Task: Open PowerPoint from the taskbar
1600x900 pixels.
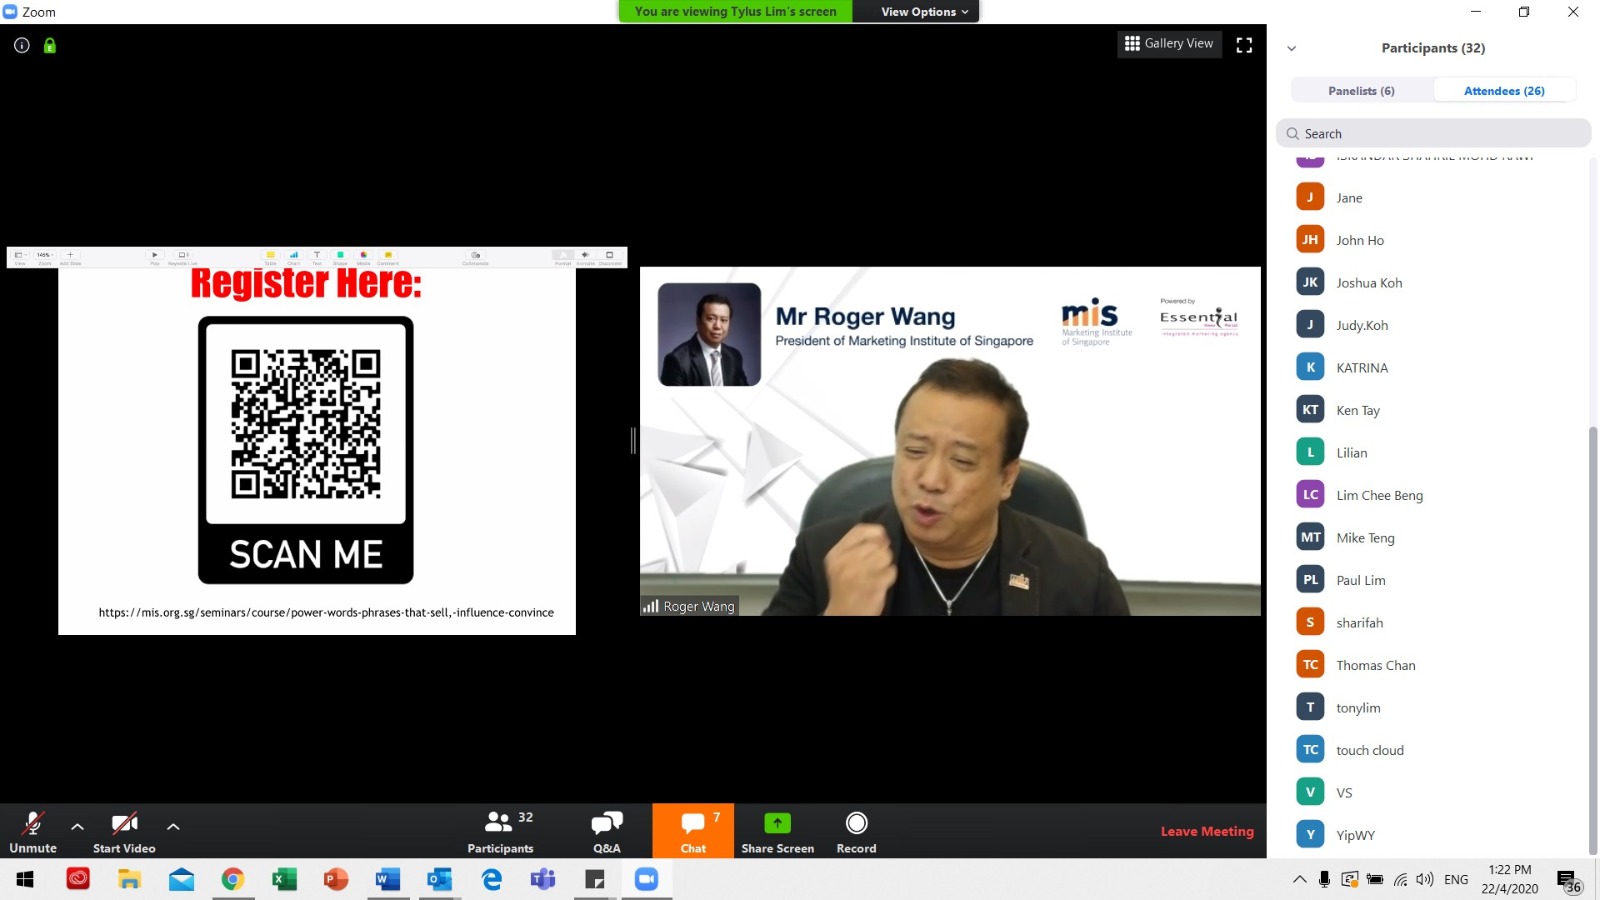Action: tap(336, 879)
